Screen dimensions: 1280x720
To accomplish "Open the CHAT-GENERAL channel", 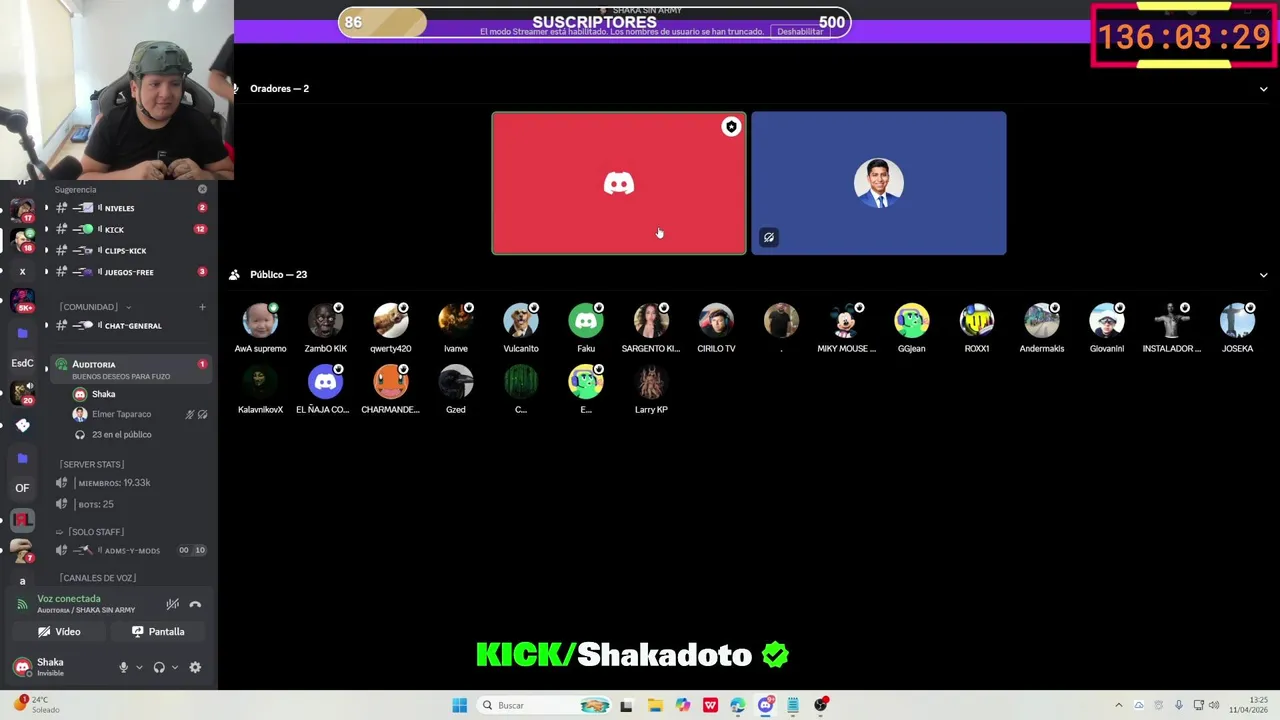I will tap(130, 325).
